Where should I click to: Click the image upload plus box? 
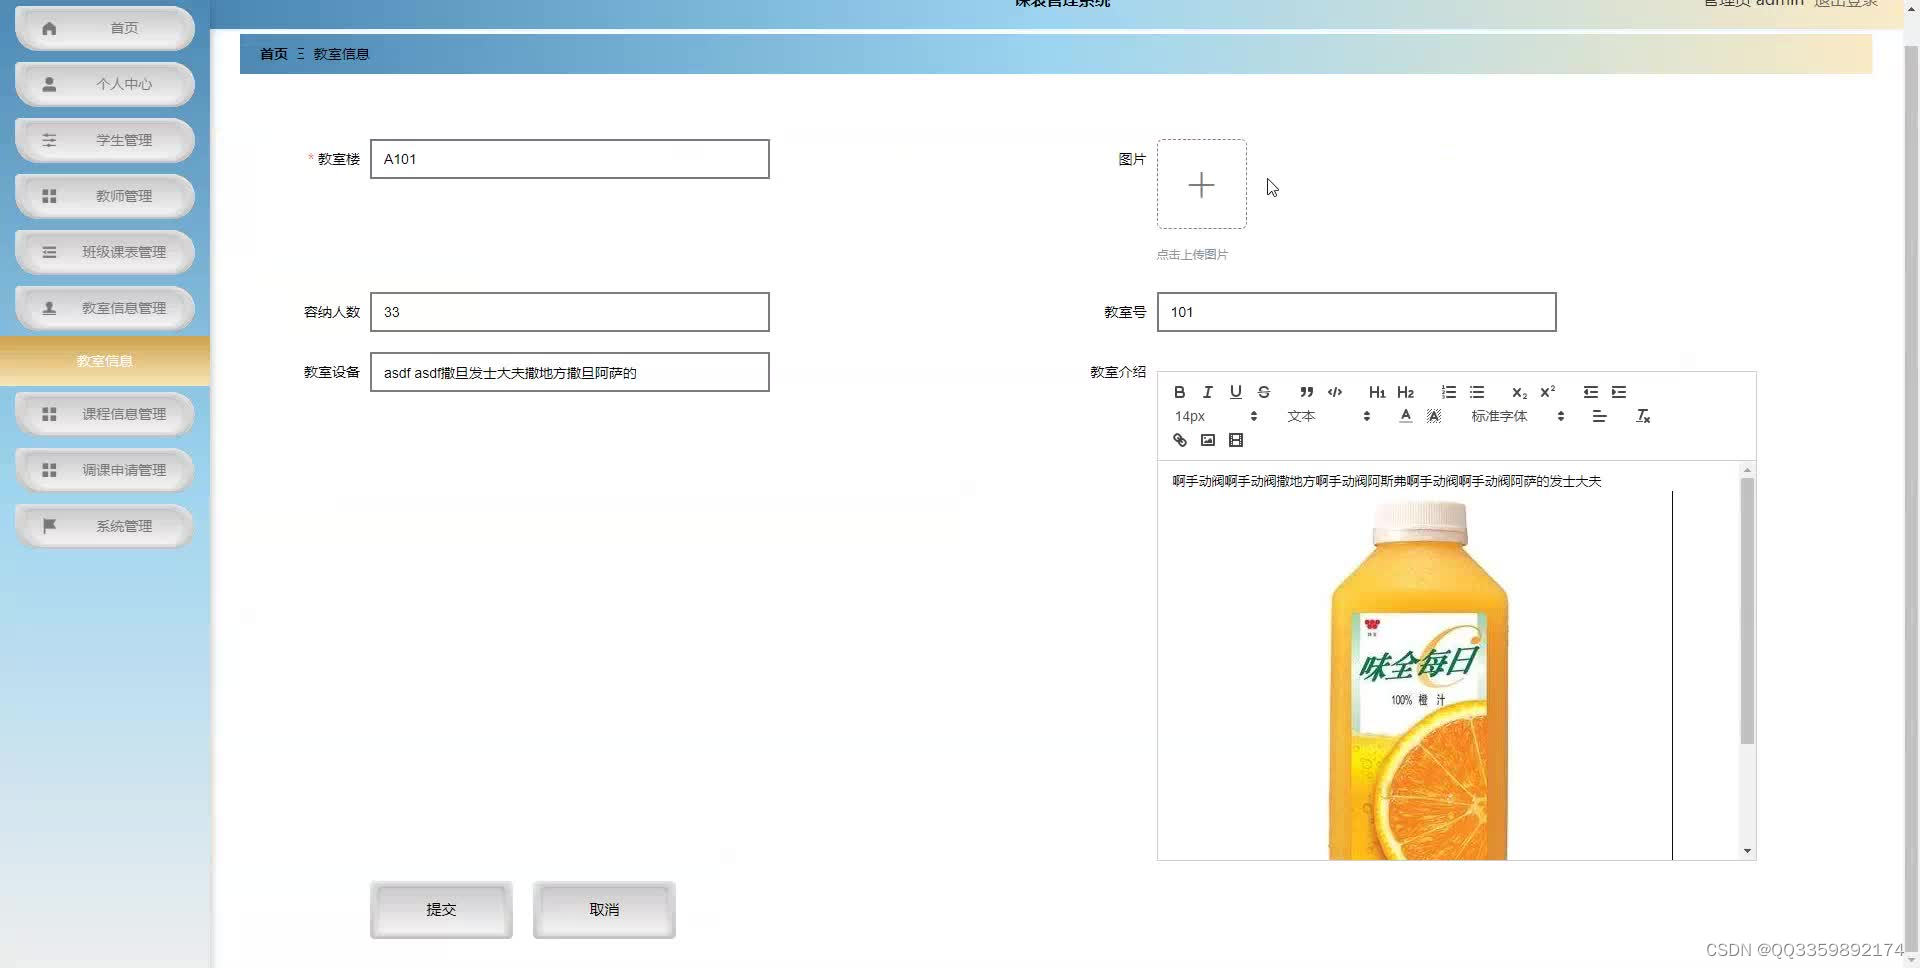click(1202, 184)
